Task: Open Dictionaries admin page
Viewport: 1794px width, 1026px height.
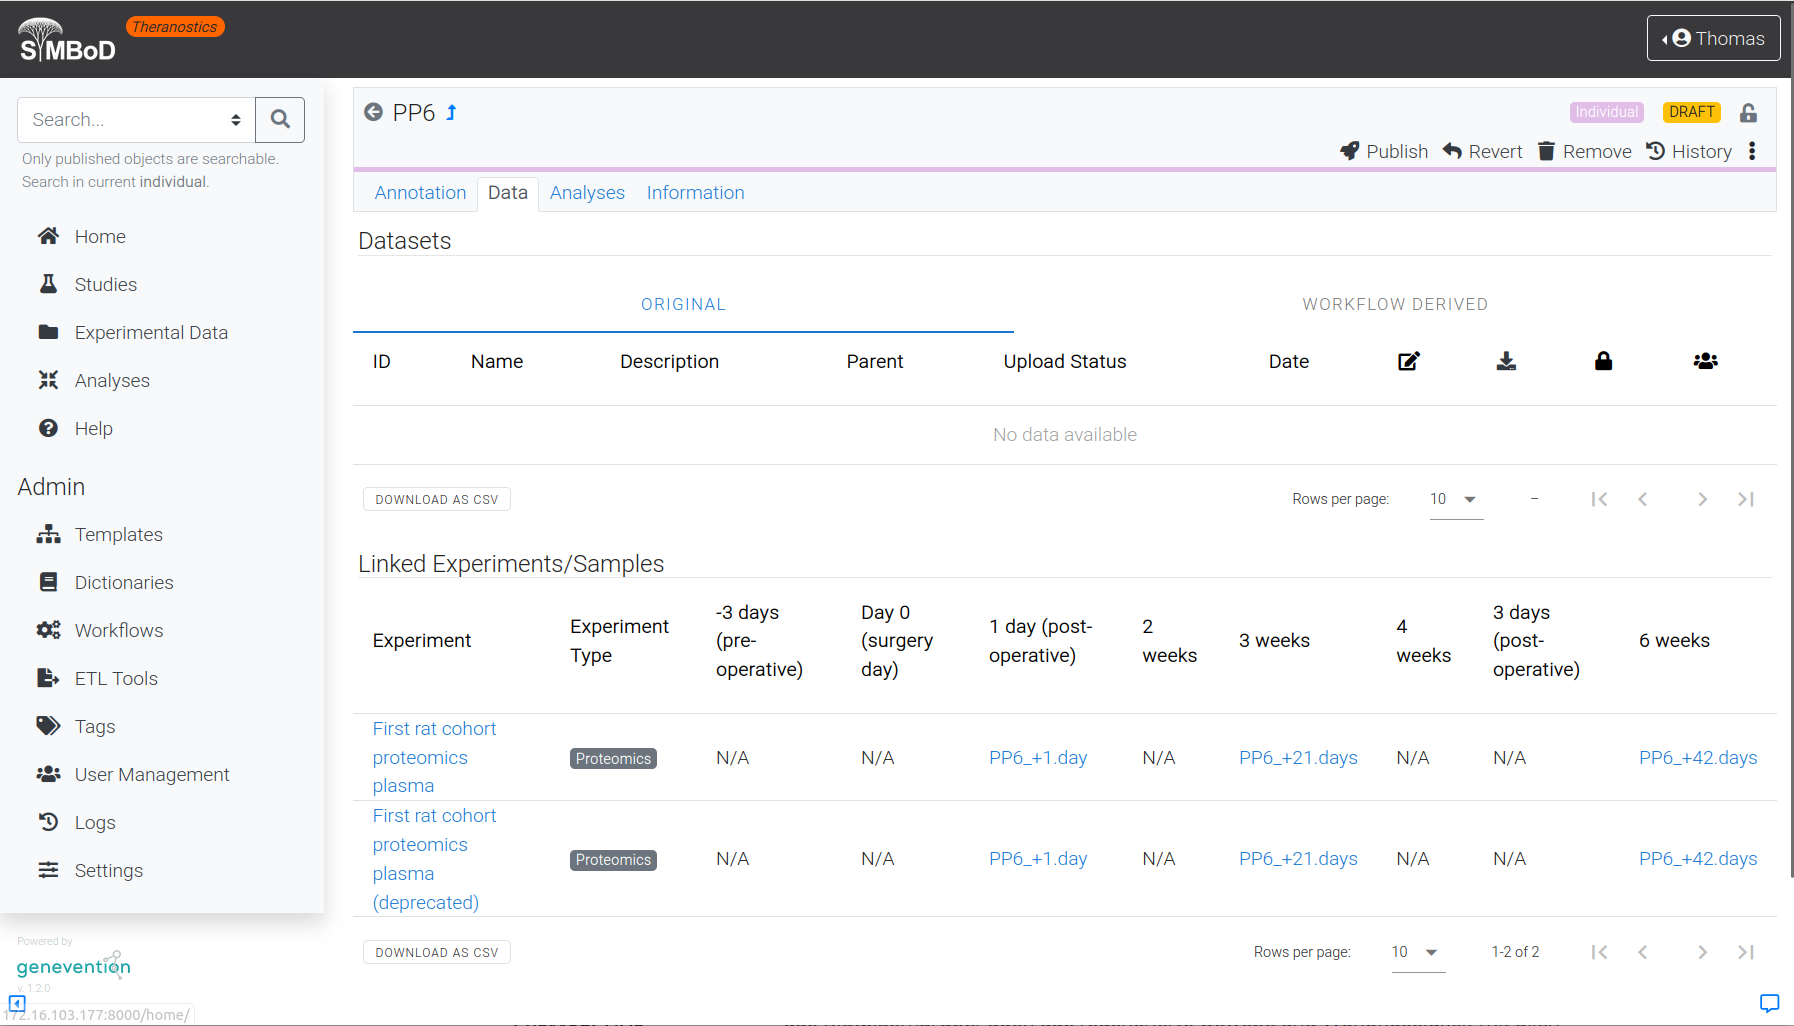Action: click(x=124, y=583)
